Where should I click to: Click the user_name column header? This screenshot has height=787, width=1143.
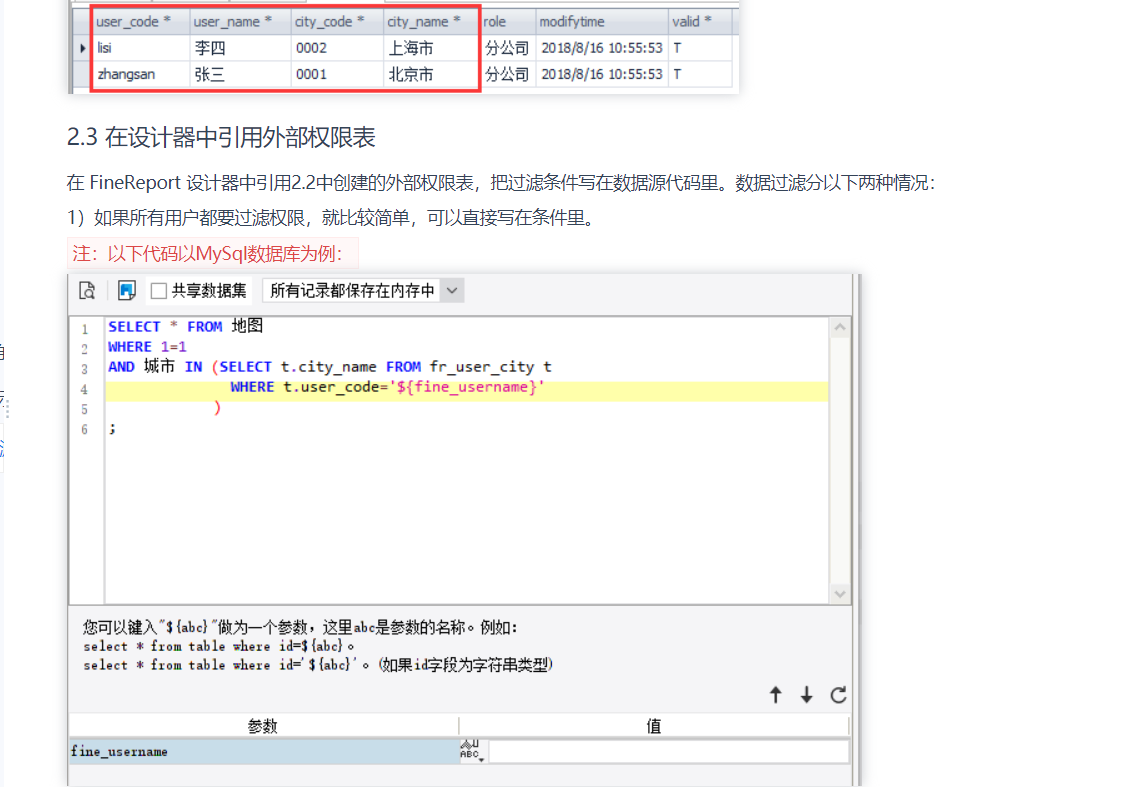pos(241,22)
